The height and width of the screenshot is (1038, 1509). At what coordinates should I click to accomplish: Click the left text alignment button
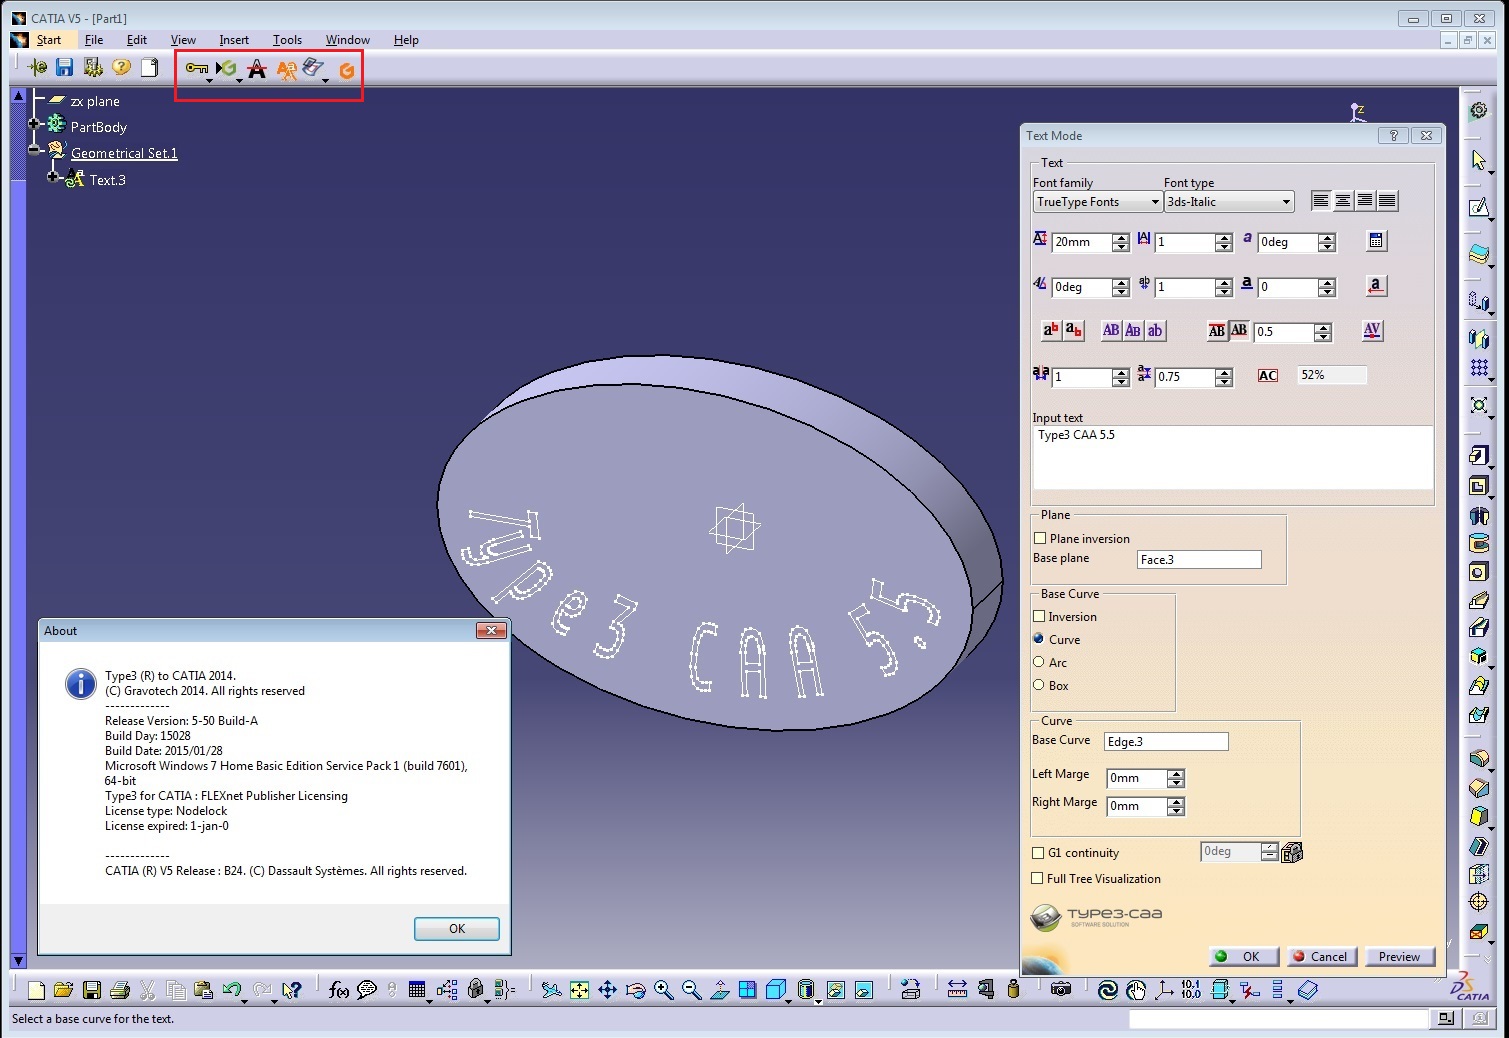(x=1321, y=201)
